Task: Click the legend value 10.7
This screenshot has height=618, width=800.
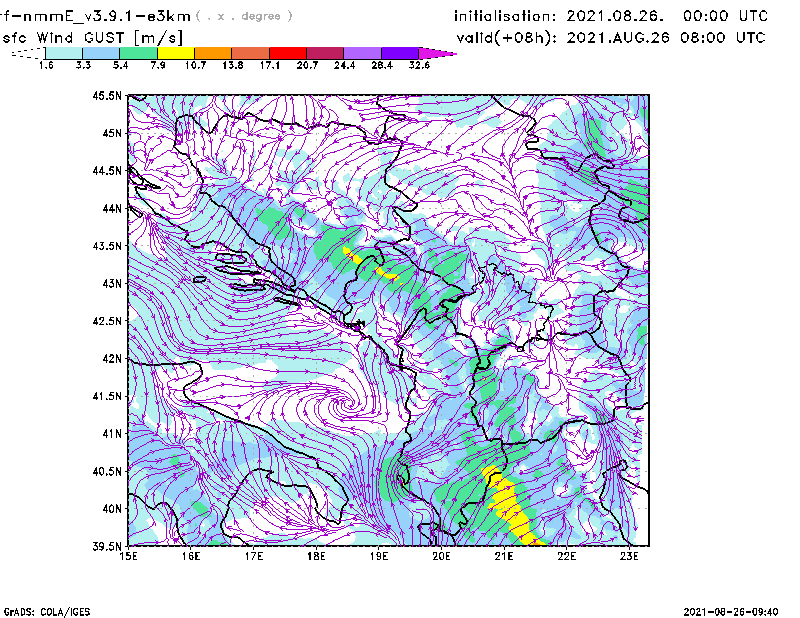Action: (195, 65)
